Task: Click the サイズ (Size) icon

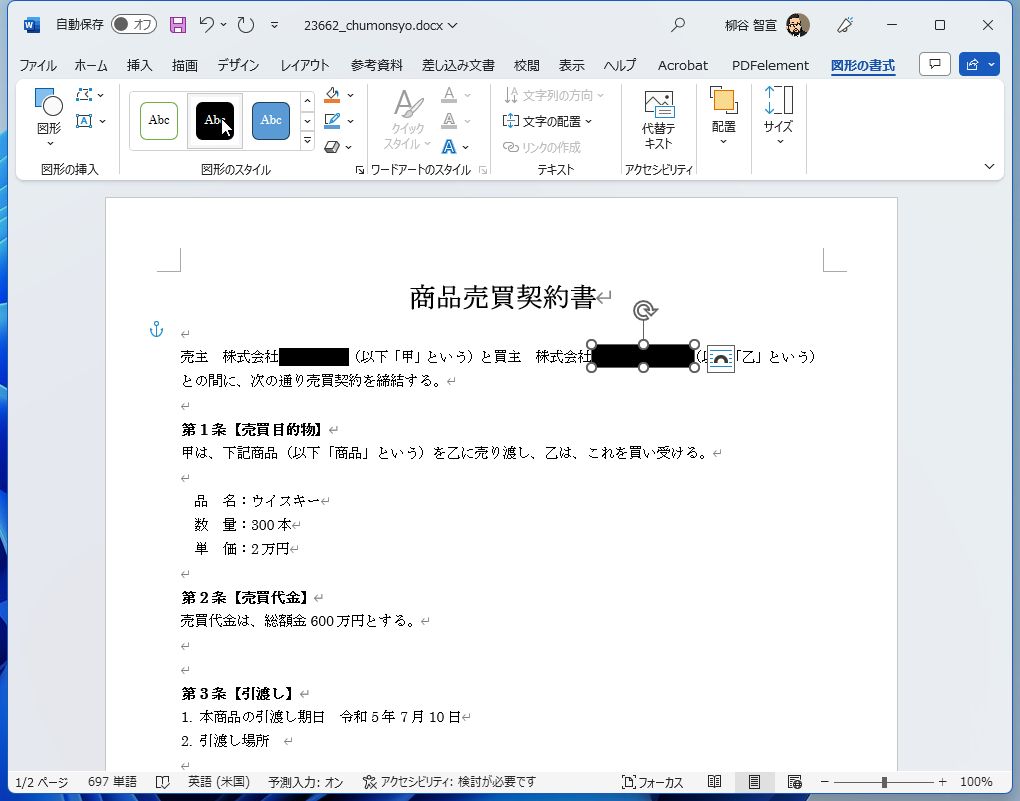Action: coord(778,113)
